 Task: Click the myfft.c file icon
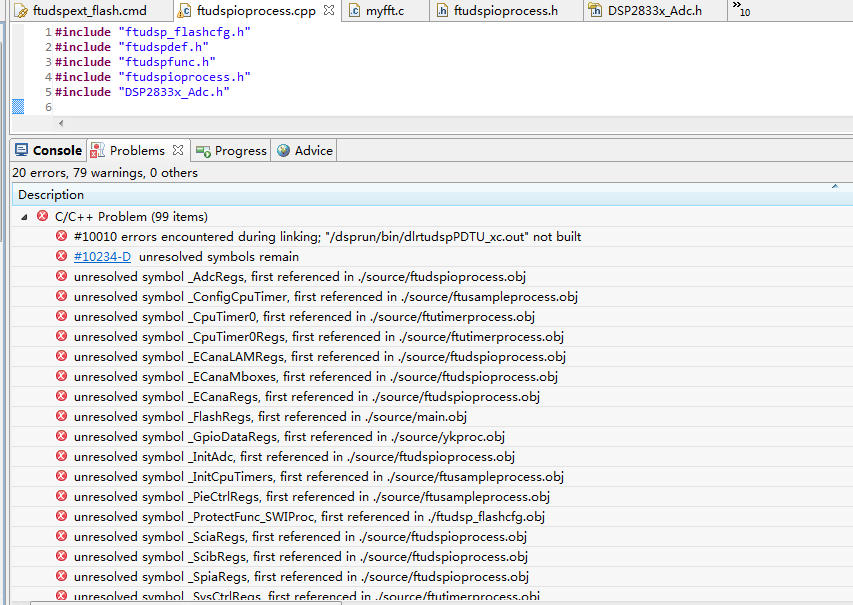(354, 10)
